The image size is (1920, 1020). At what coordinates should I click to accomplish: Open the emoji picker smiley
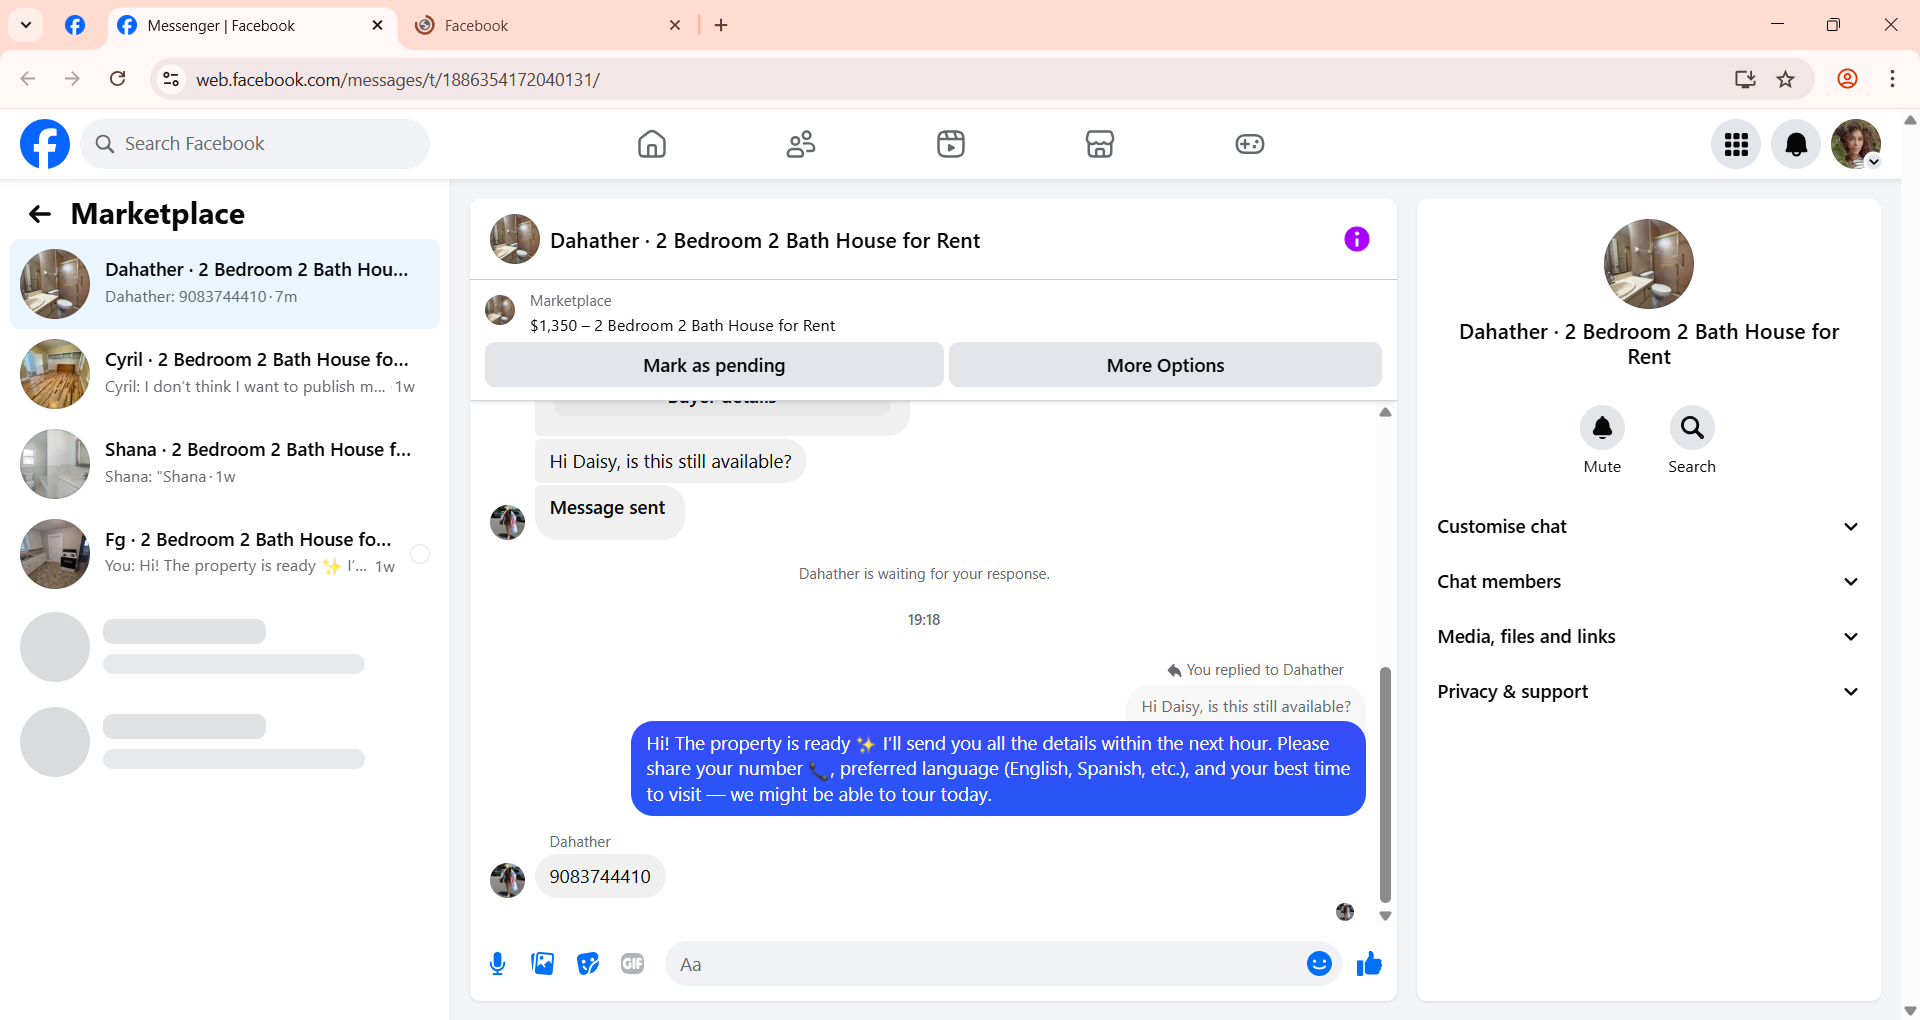tap(1319, 964)
